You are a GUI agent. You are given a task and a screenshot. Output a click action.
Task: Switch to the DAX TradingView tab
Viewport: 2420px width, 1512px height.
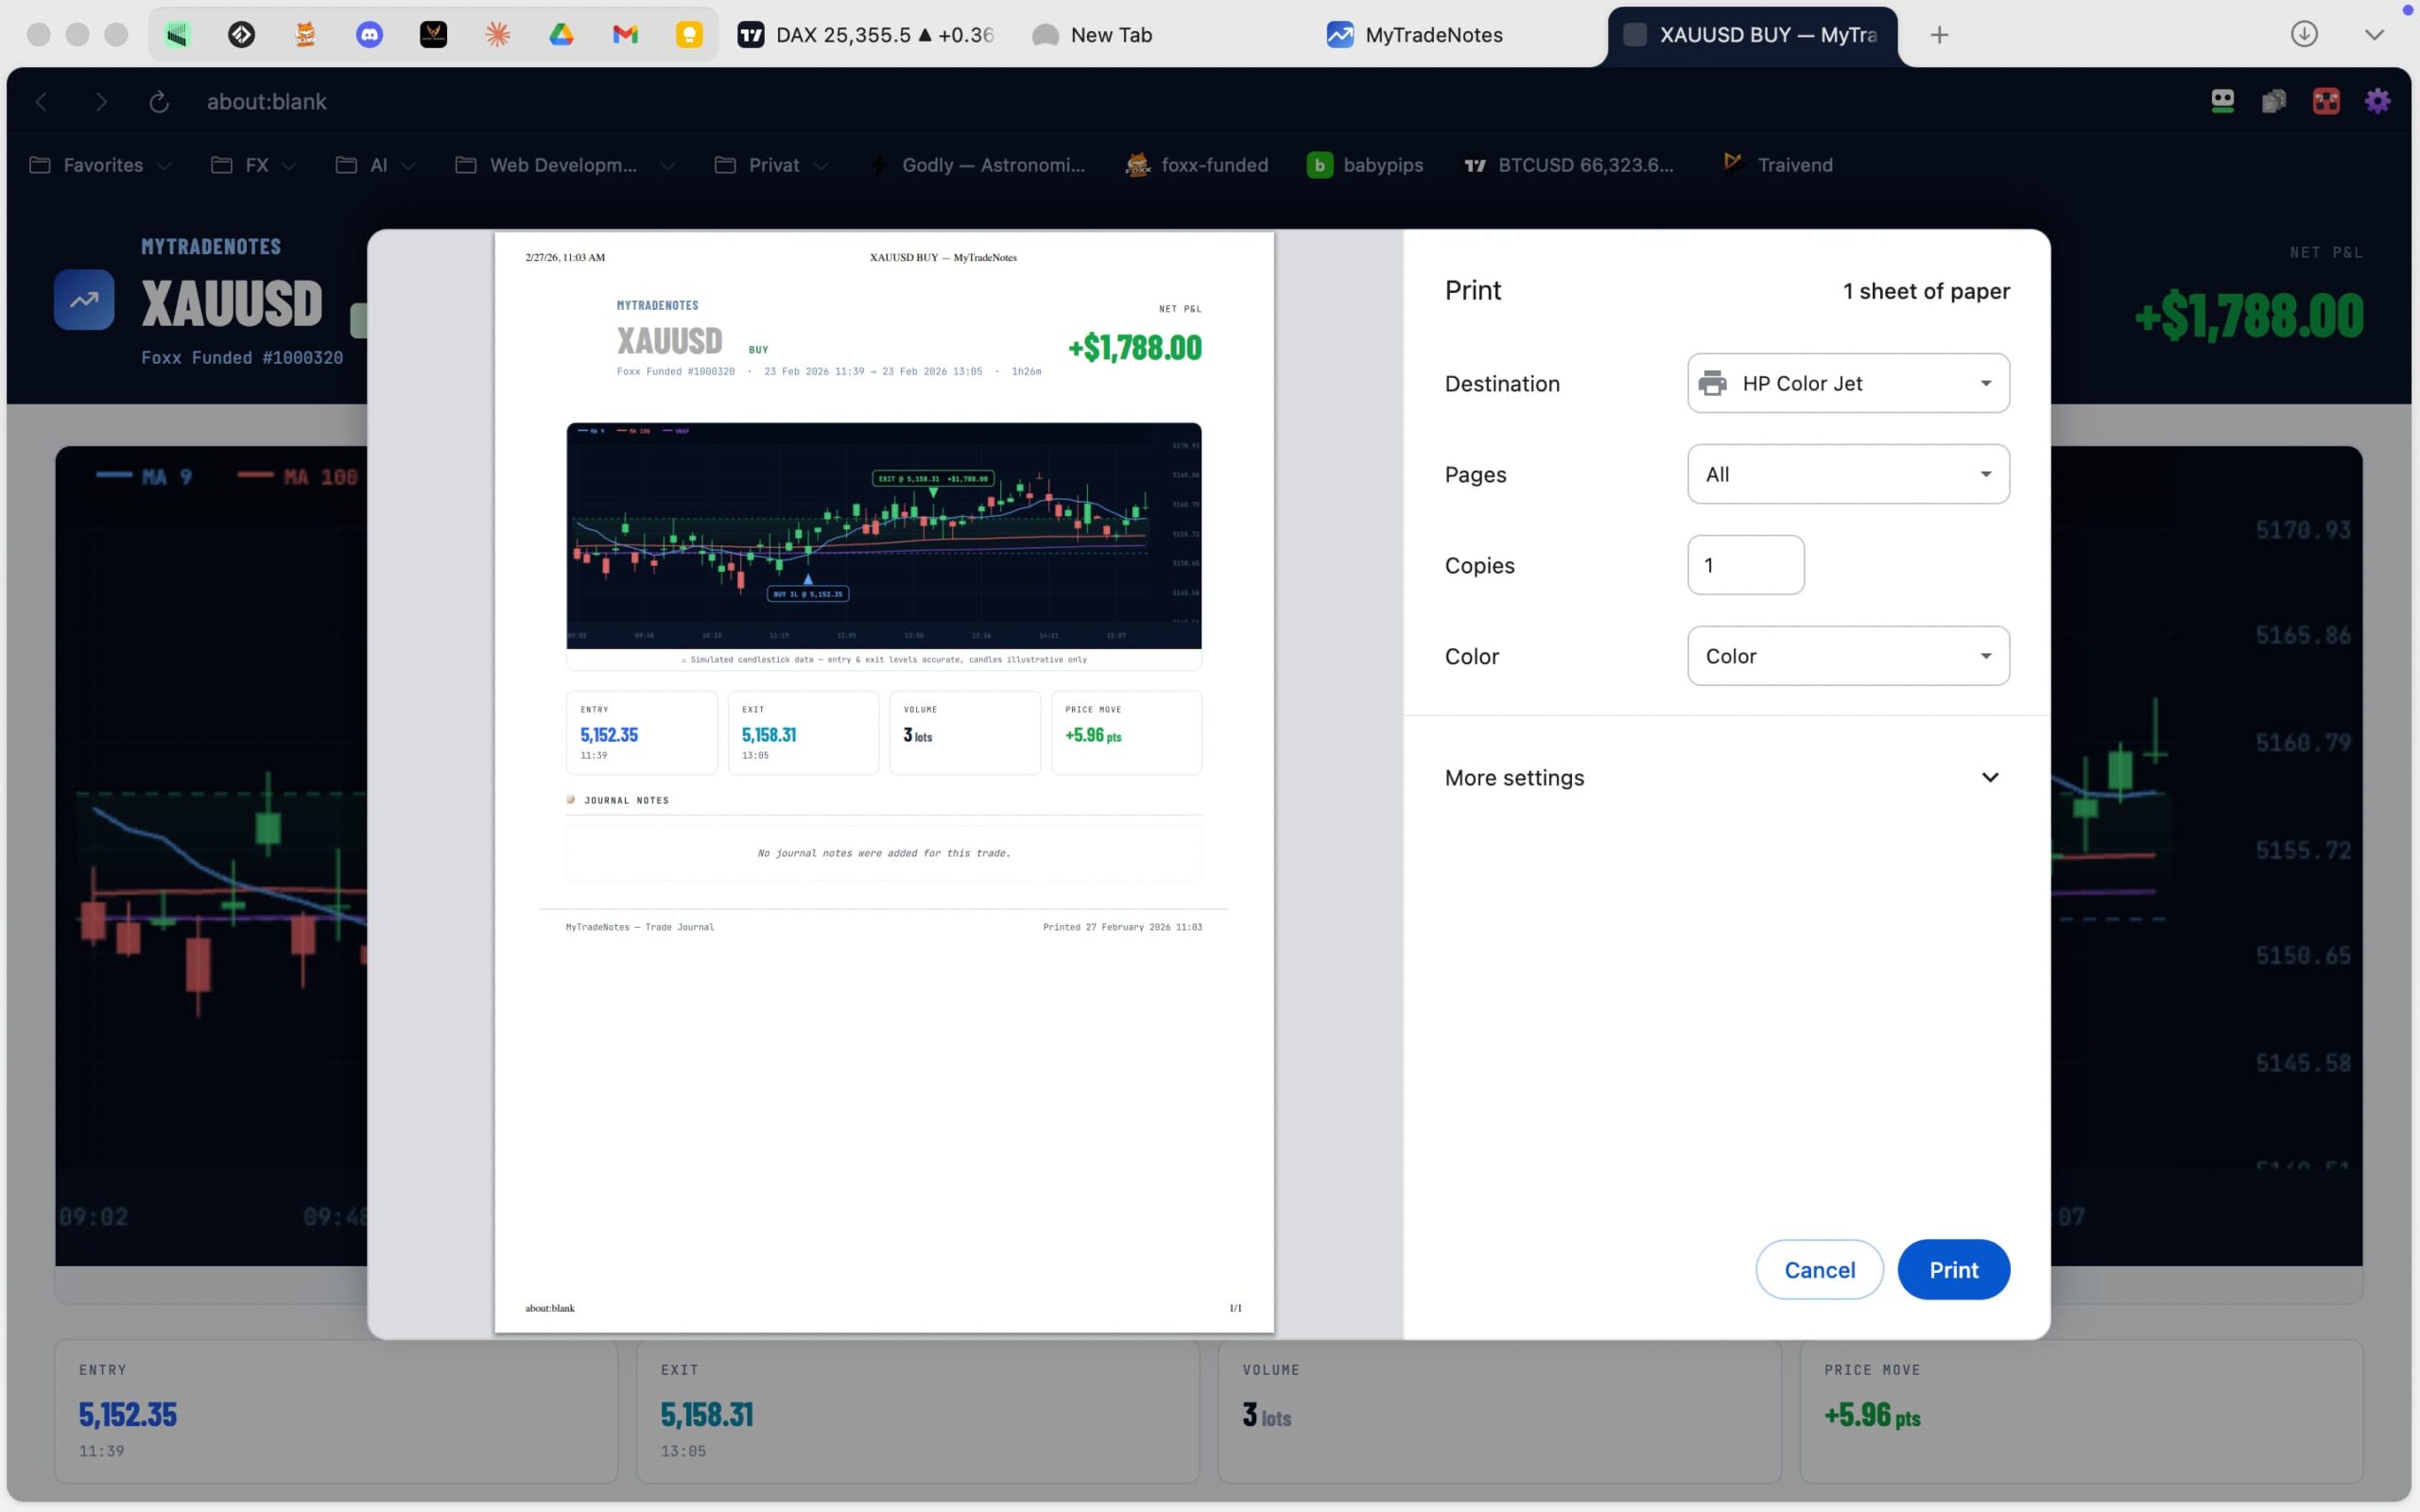tap(866, 35)
